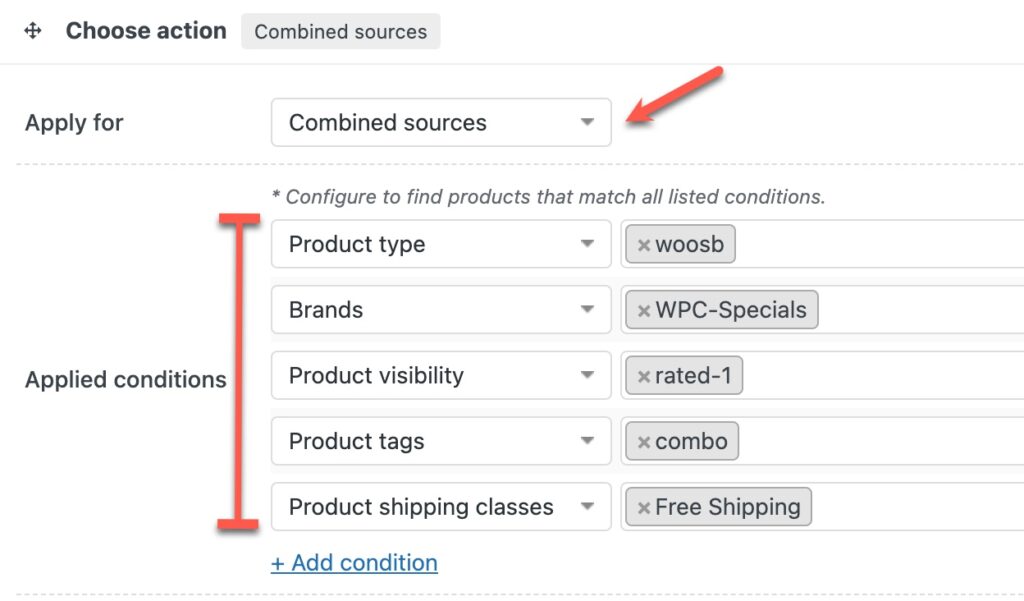The height and width of the screenshot is (601, 1024).
Task: Click the Apply for dropdown caret
Action: click(588, 122)
